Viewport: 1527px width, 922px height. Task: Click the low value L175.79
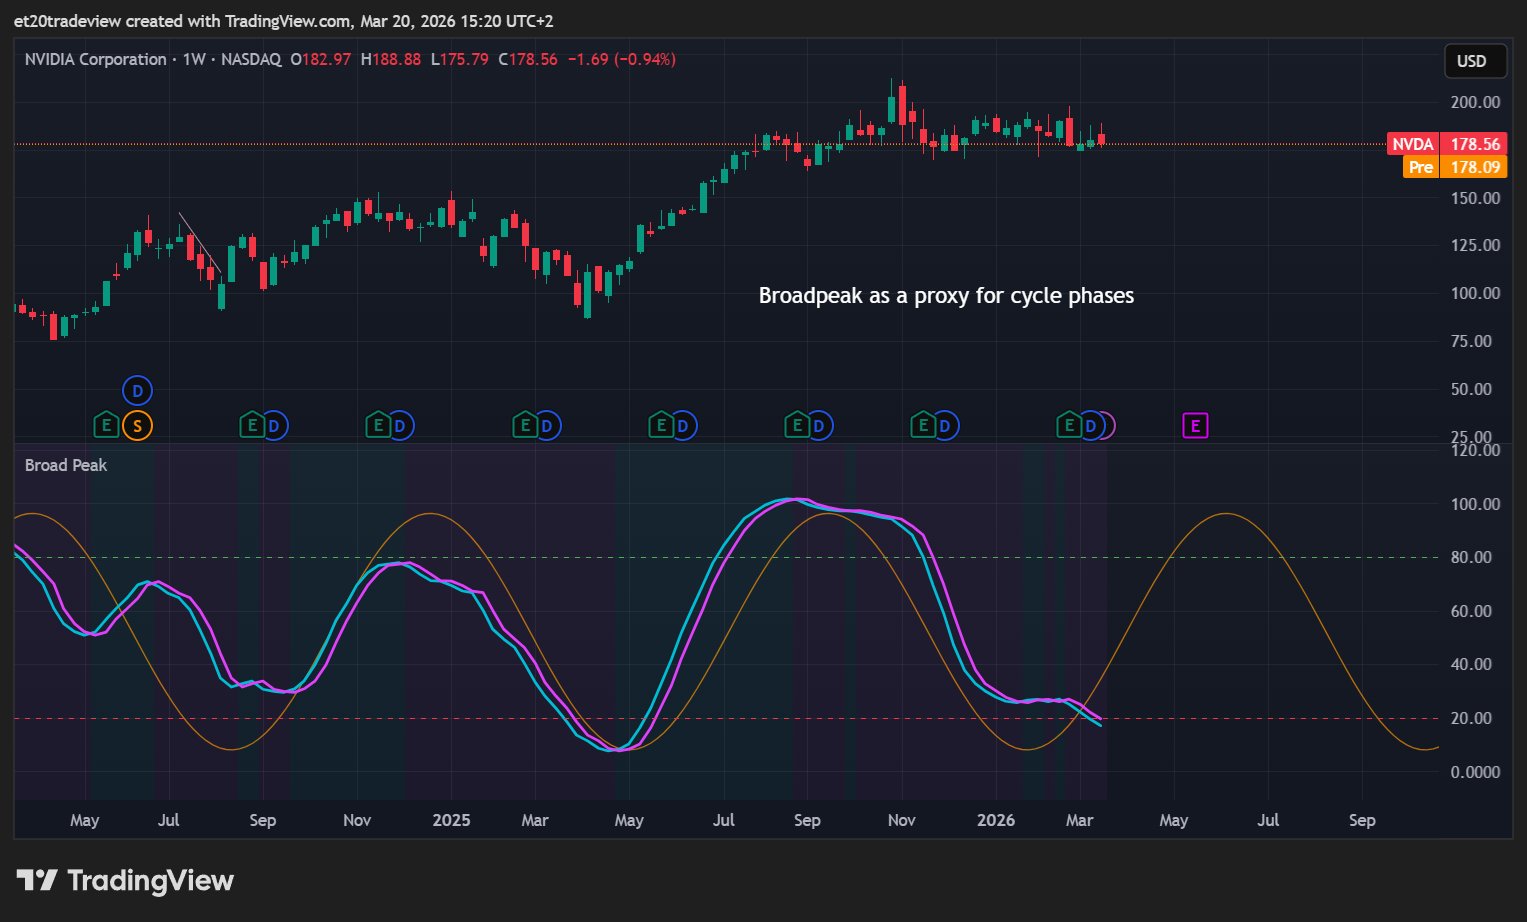tap(460, 59)
